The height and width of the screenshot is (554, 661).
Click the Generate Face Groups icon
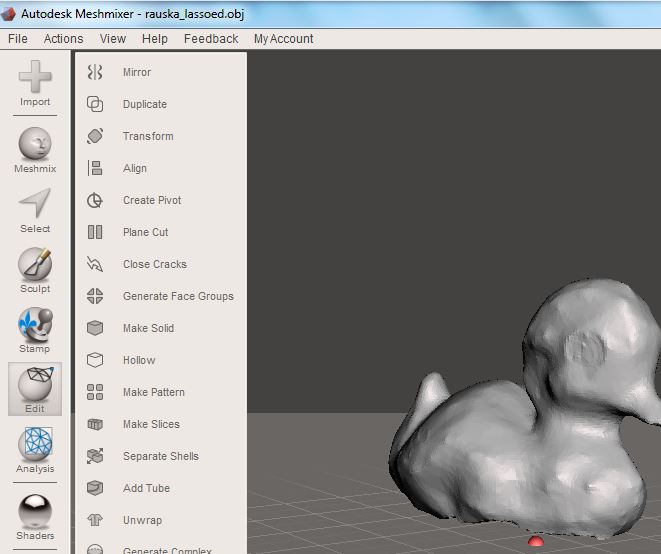tap(95, 296)
